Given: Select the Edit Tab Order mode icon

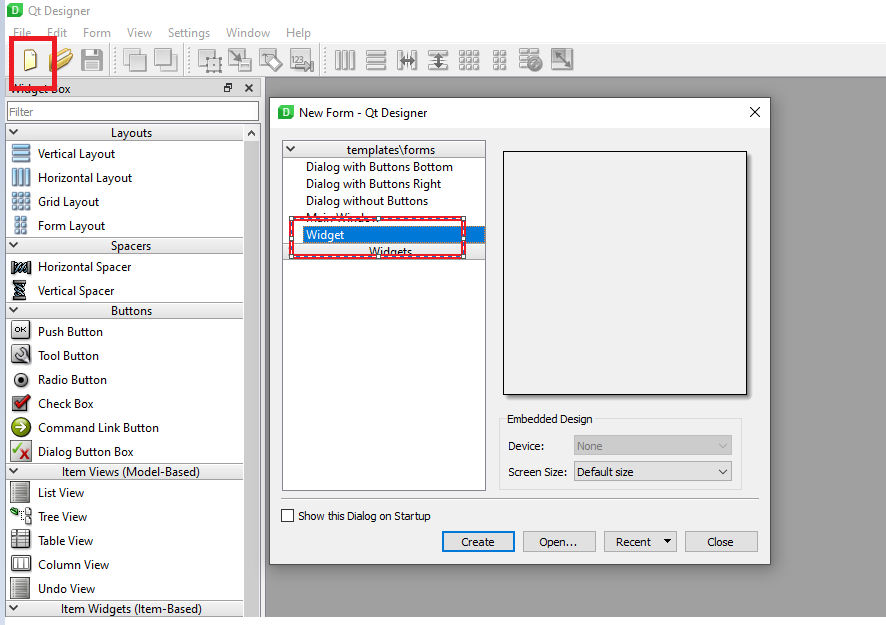Looking at the screenshot, I should (302, 60).
